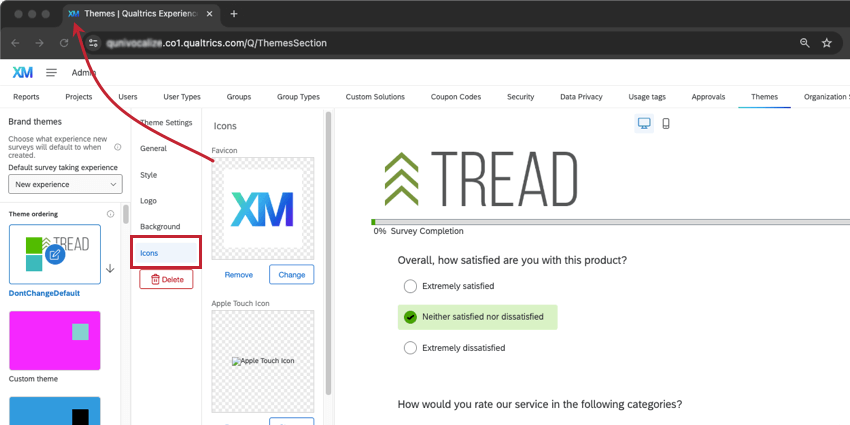Screen dimensions: 850x425
Task: Move DontChangeDefault theme down with arrow
Action: pos(110,268)
